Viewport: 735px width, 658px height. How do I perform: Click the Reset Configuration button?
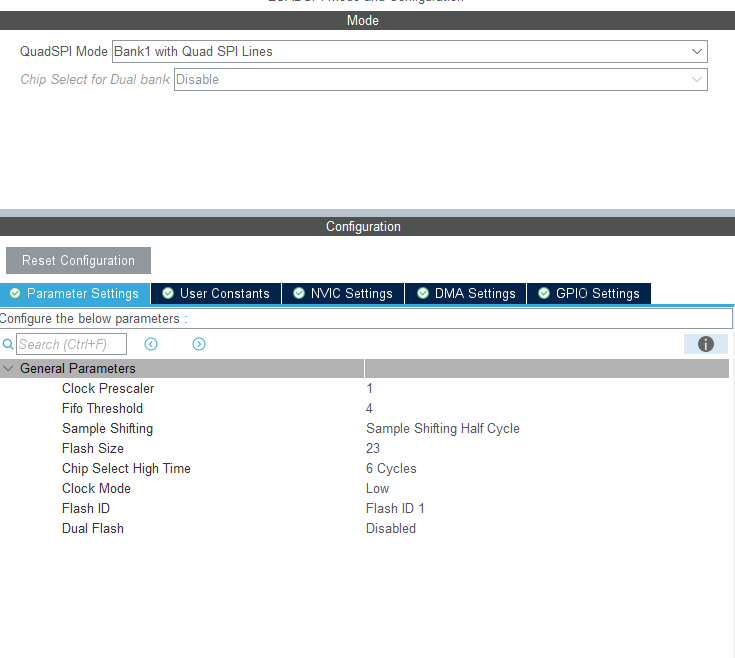[78, 261]
